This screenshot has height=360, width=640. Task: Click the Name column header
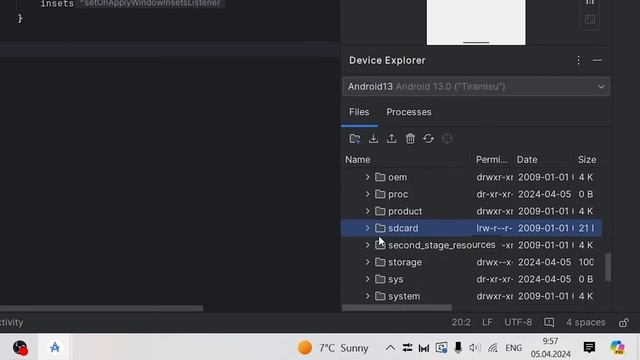(358, 160)
